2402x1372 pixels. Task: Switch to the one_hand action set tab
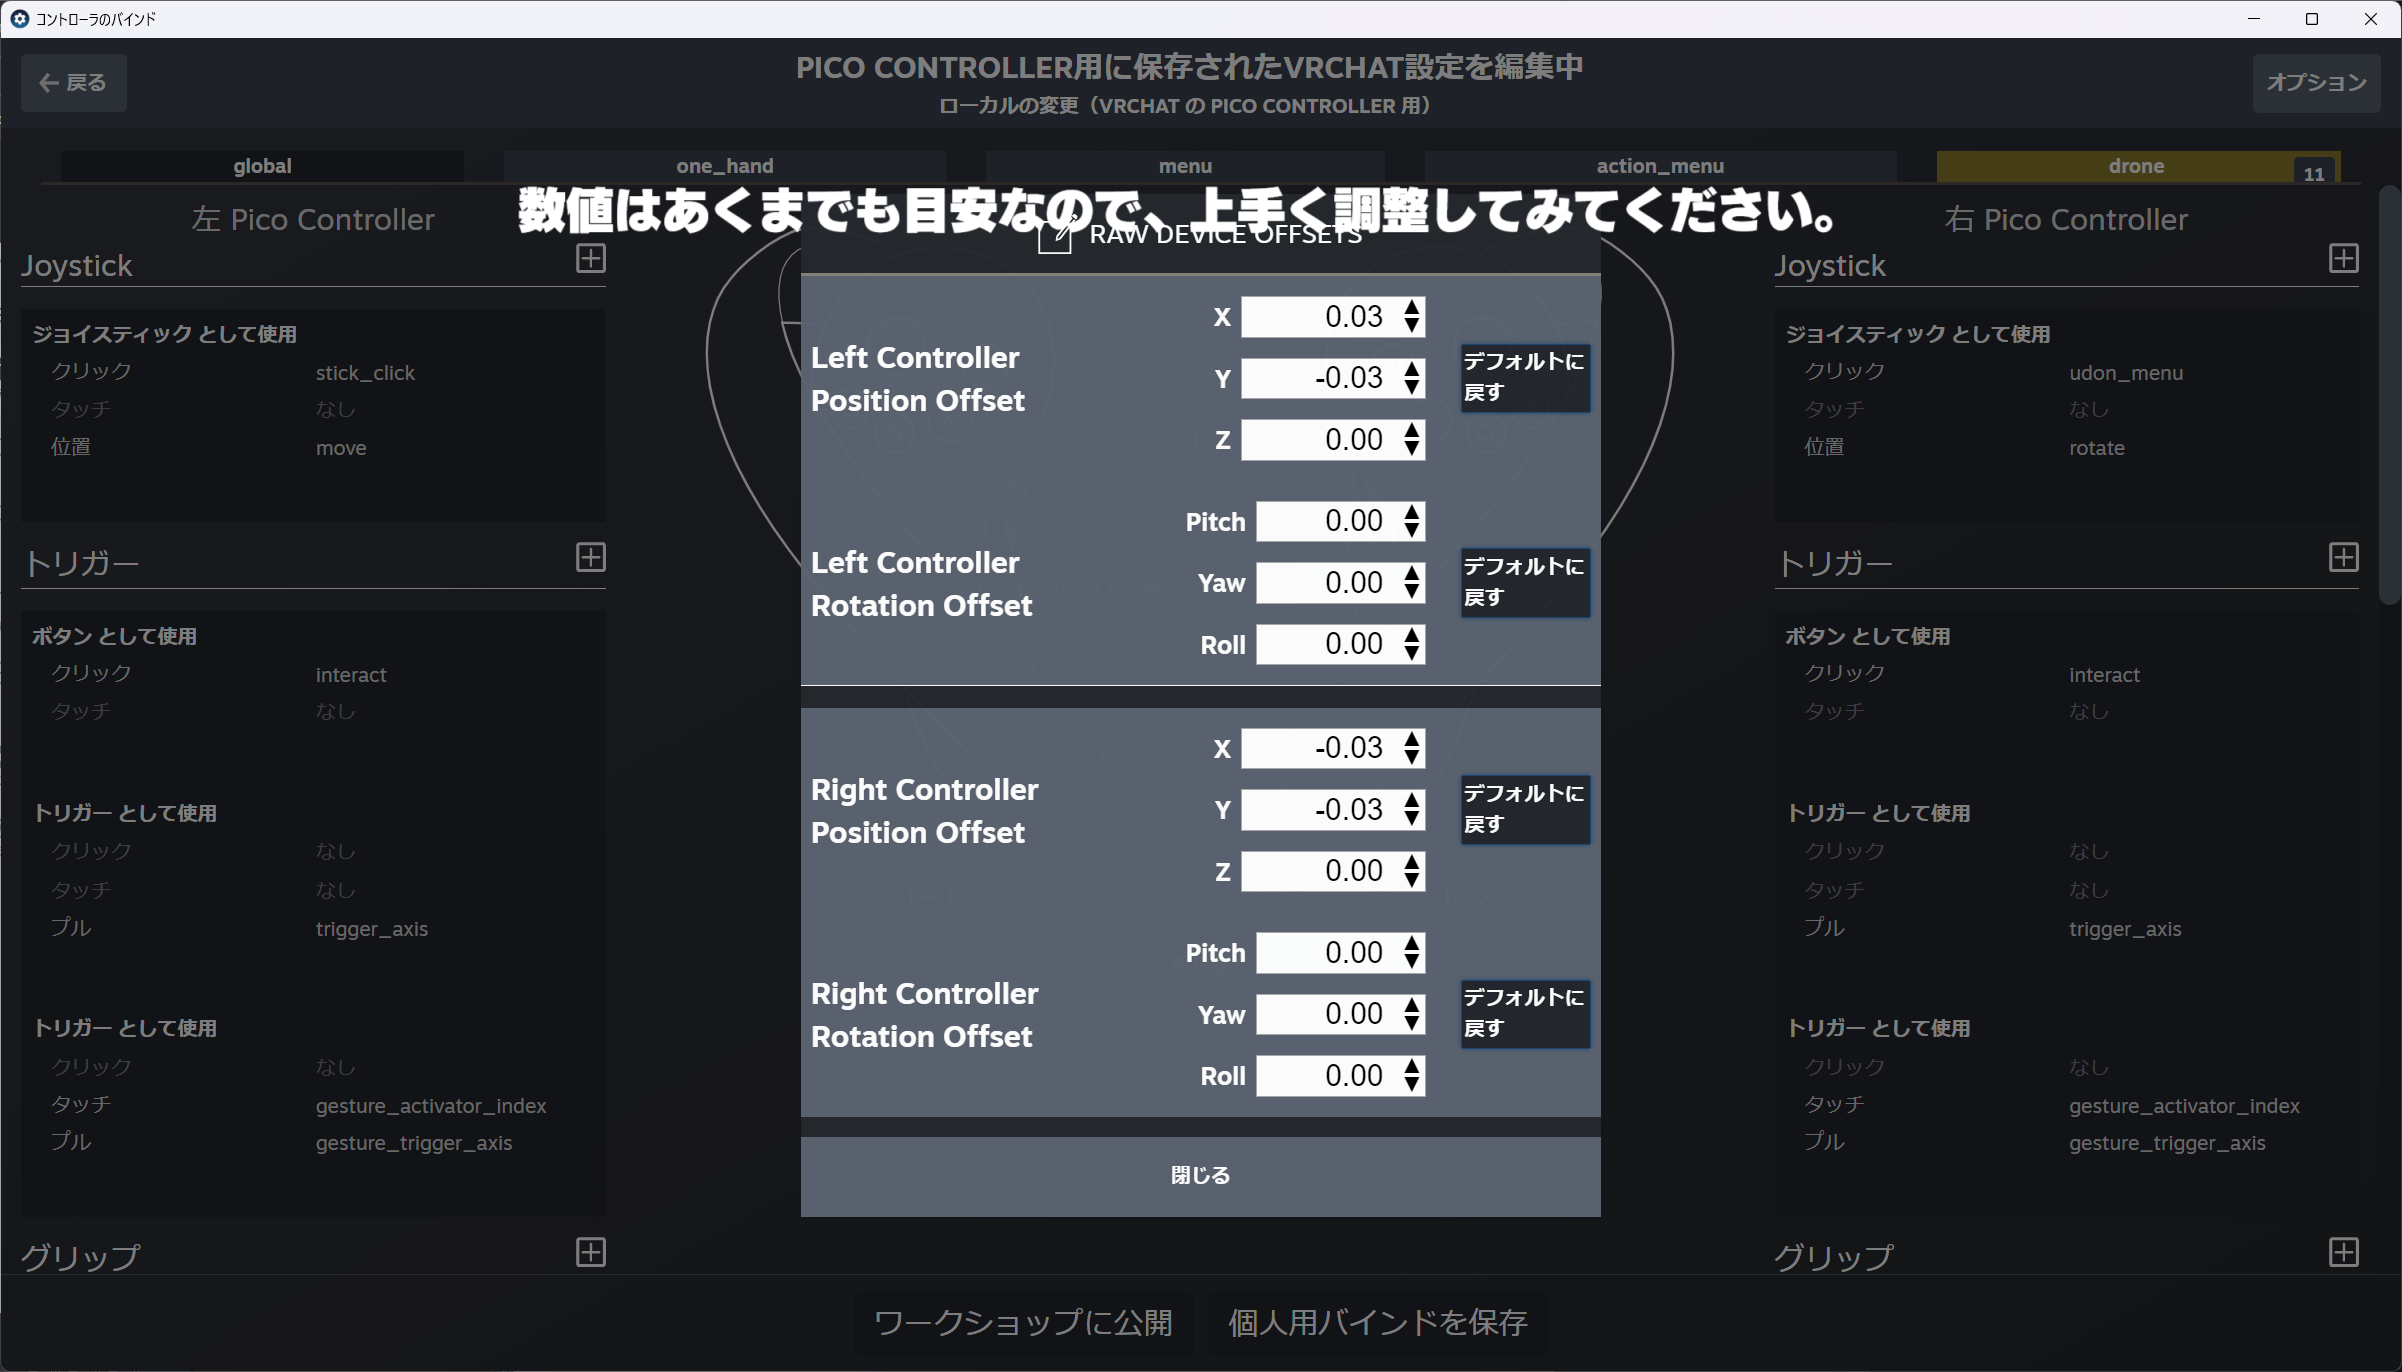point(724,166)
